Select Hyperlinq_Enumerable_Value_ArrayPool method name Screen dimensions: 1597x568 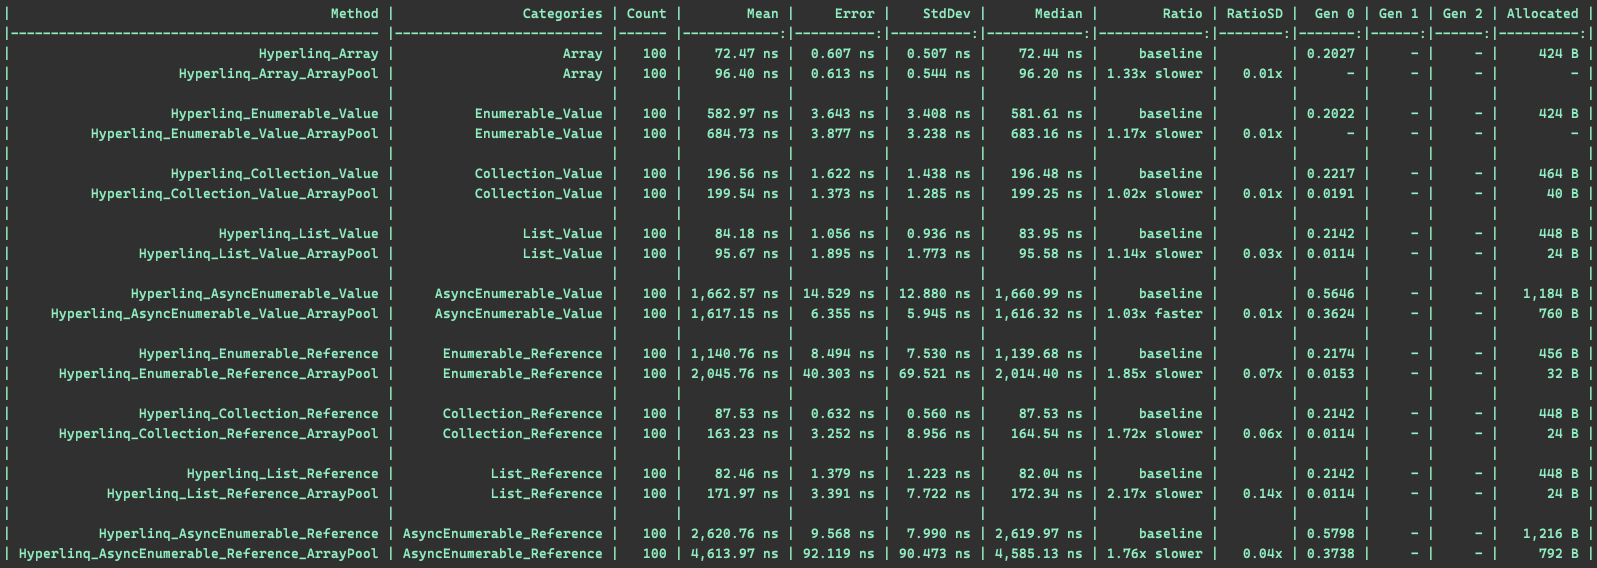click(235, 134)
